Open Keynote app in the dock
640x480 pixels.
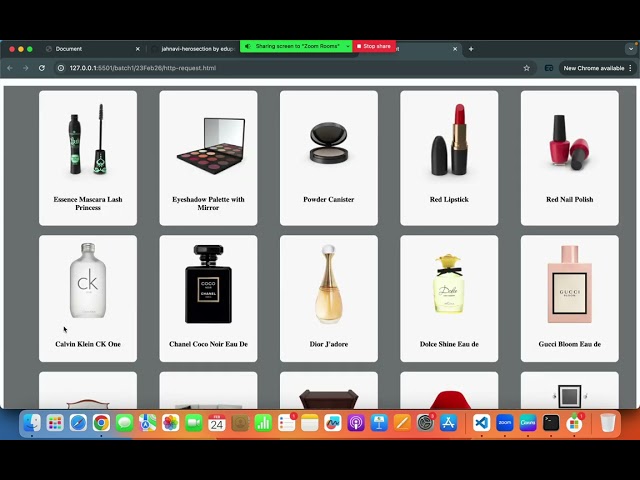coord(379,423)
